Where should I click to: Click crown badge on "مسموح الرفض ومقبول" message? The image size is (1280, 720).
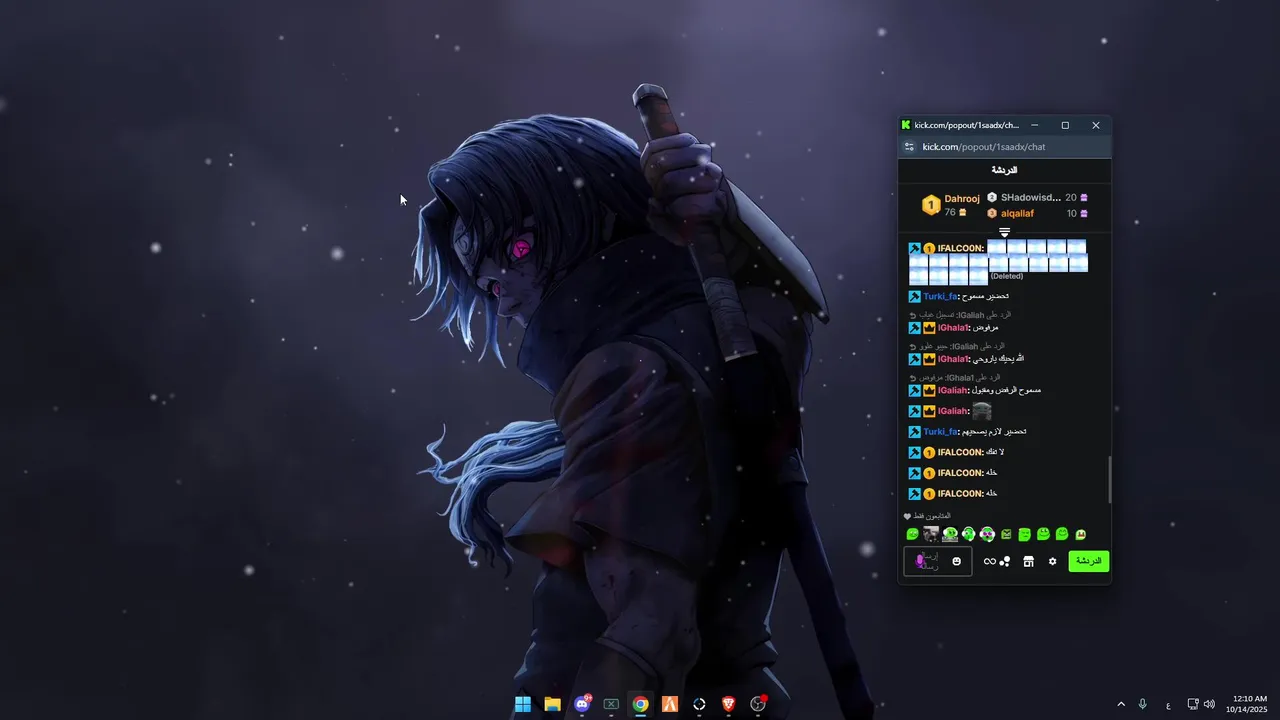[x=929, y=390]
